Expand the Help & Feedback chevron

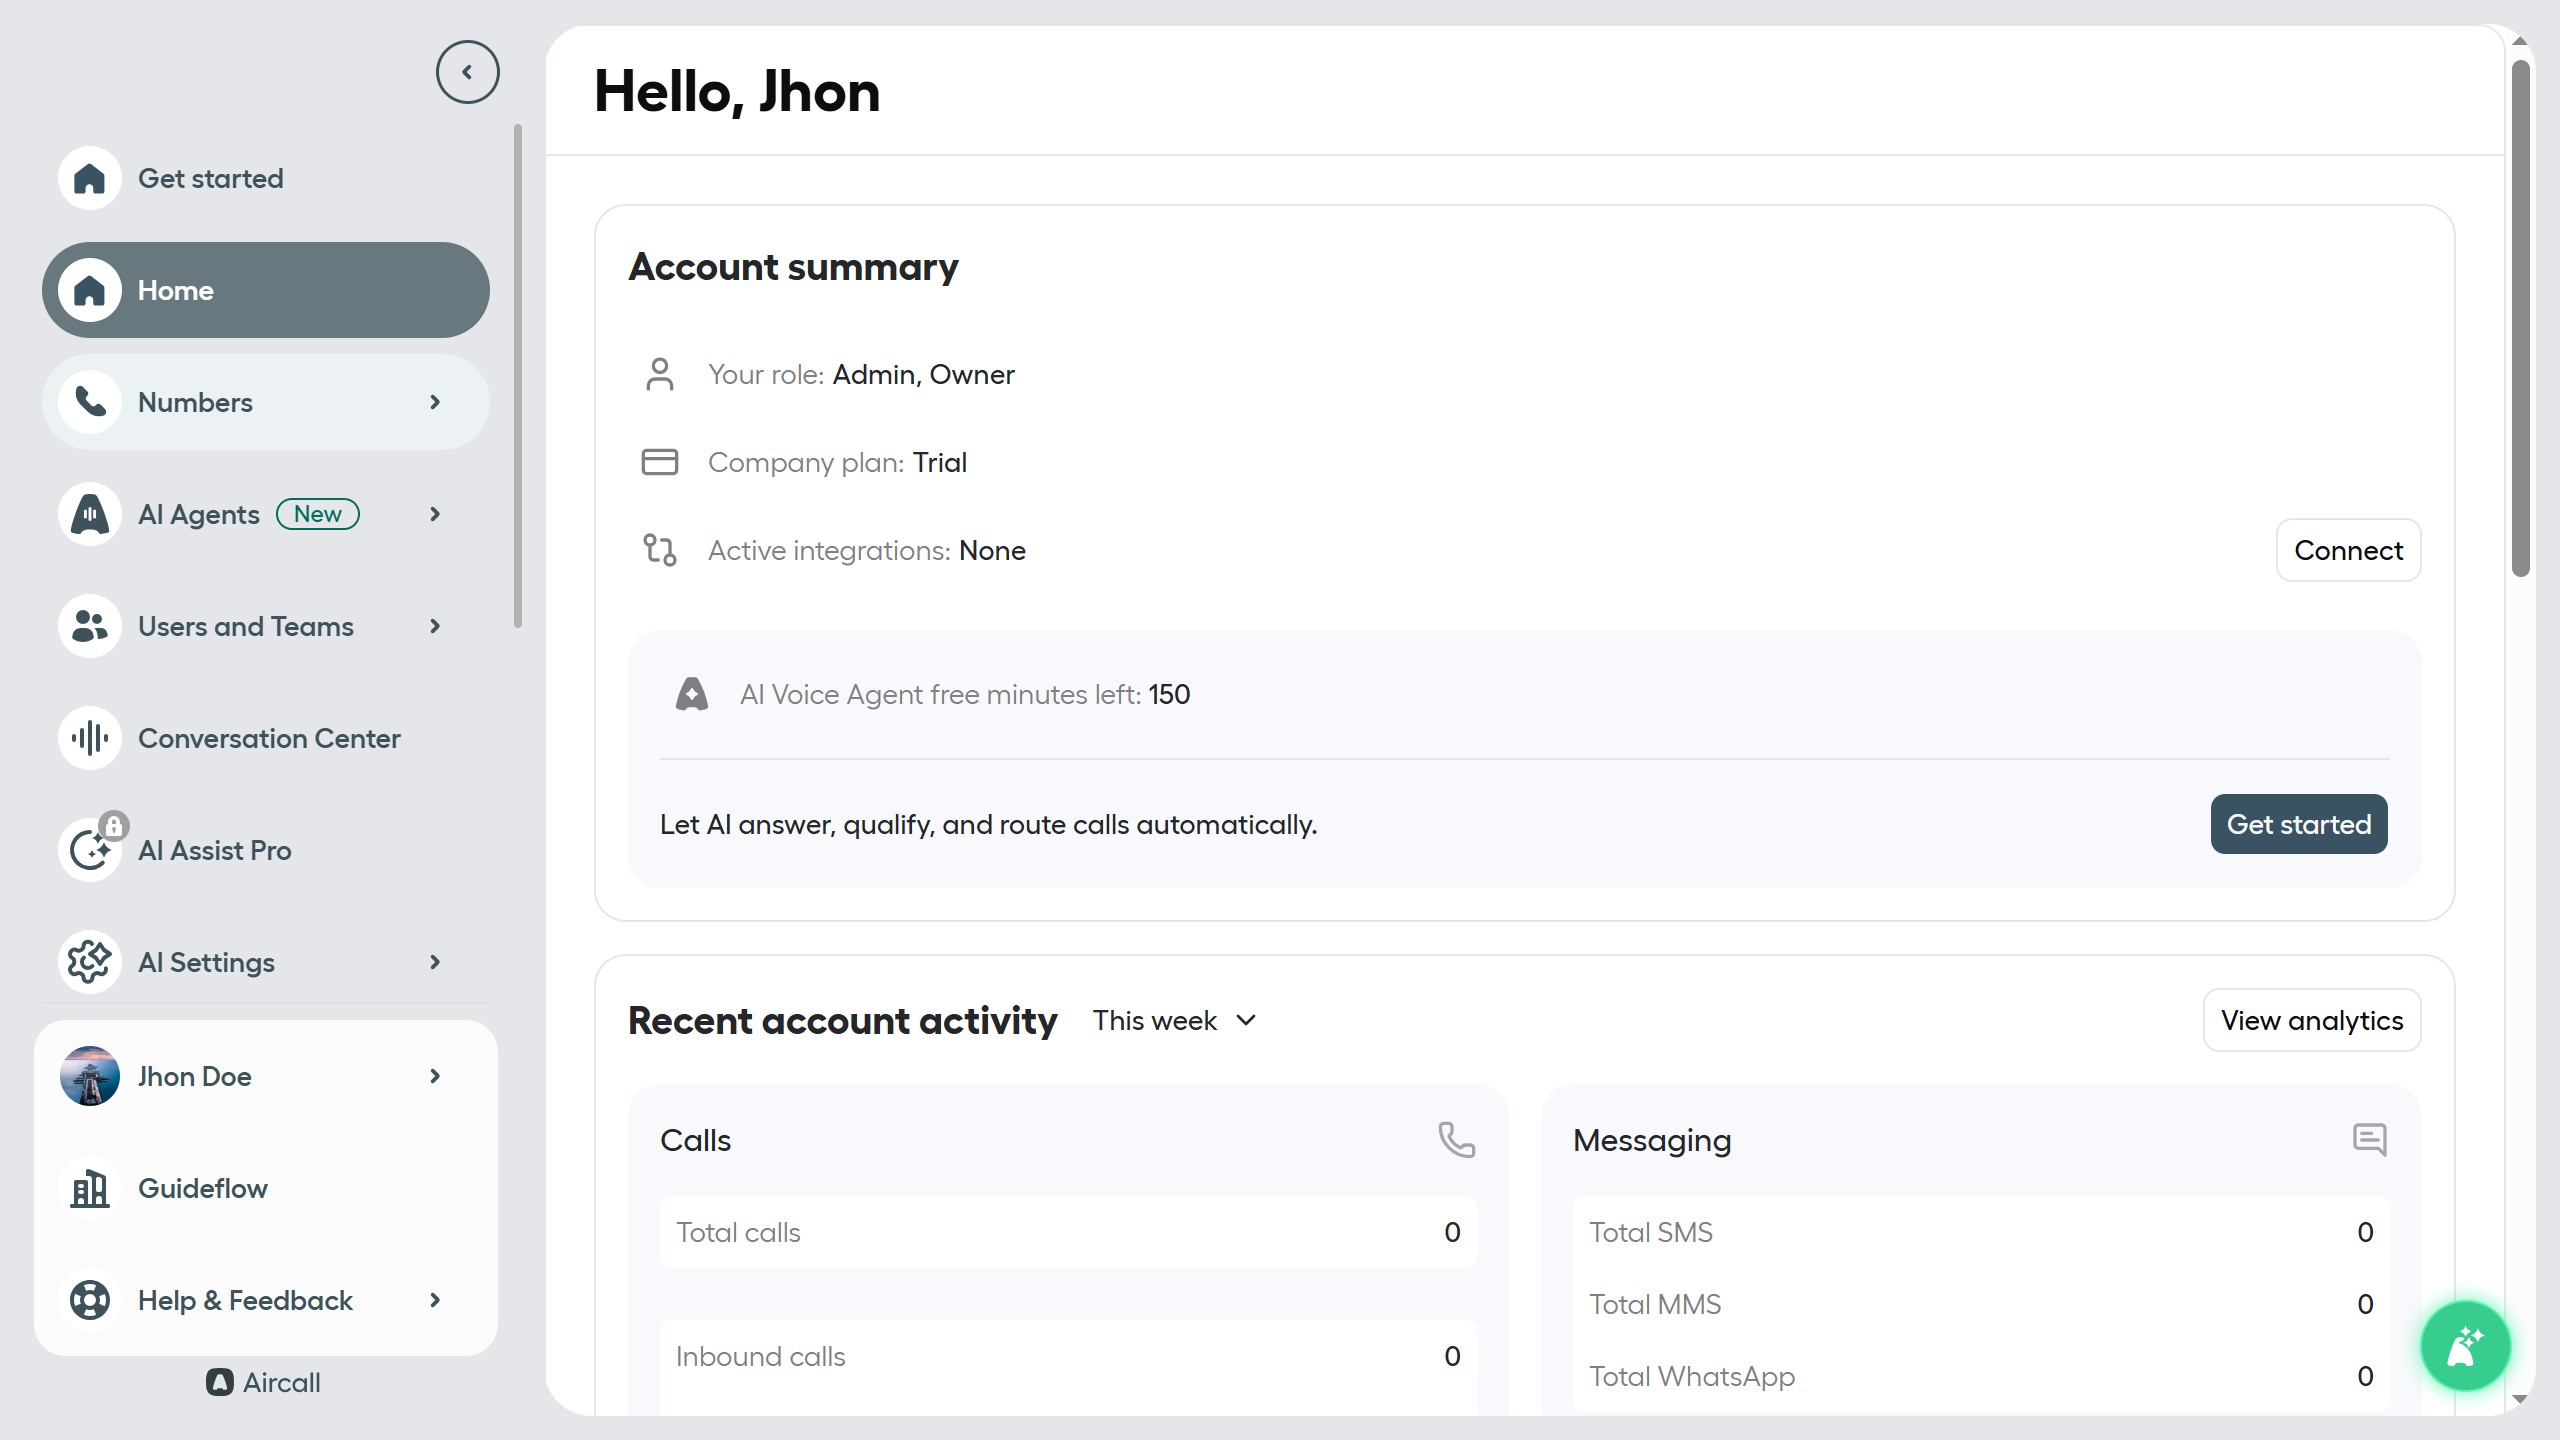[434, 1300]
